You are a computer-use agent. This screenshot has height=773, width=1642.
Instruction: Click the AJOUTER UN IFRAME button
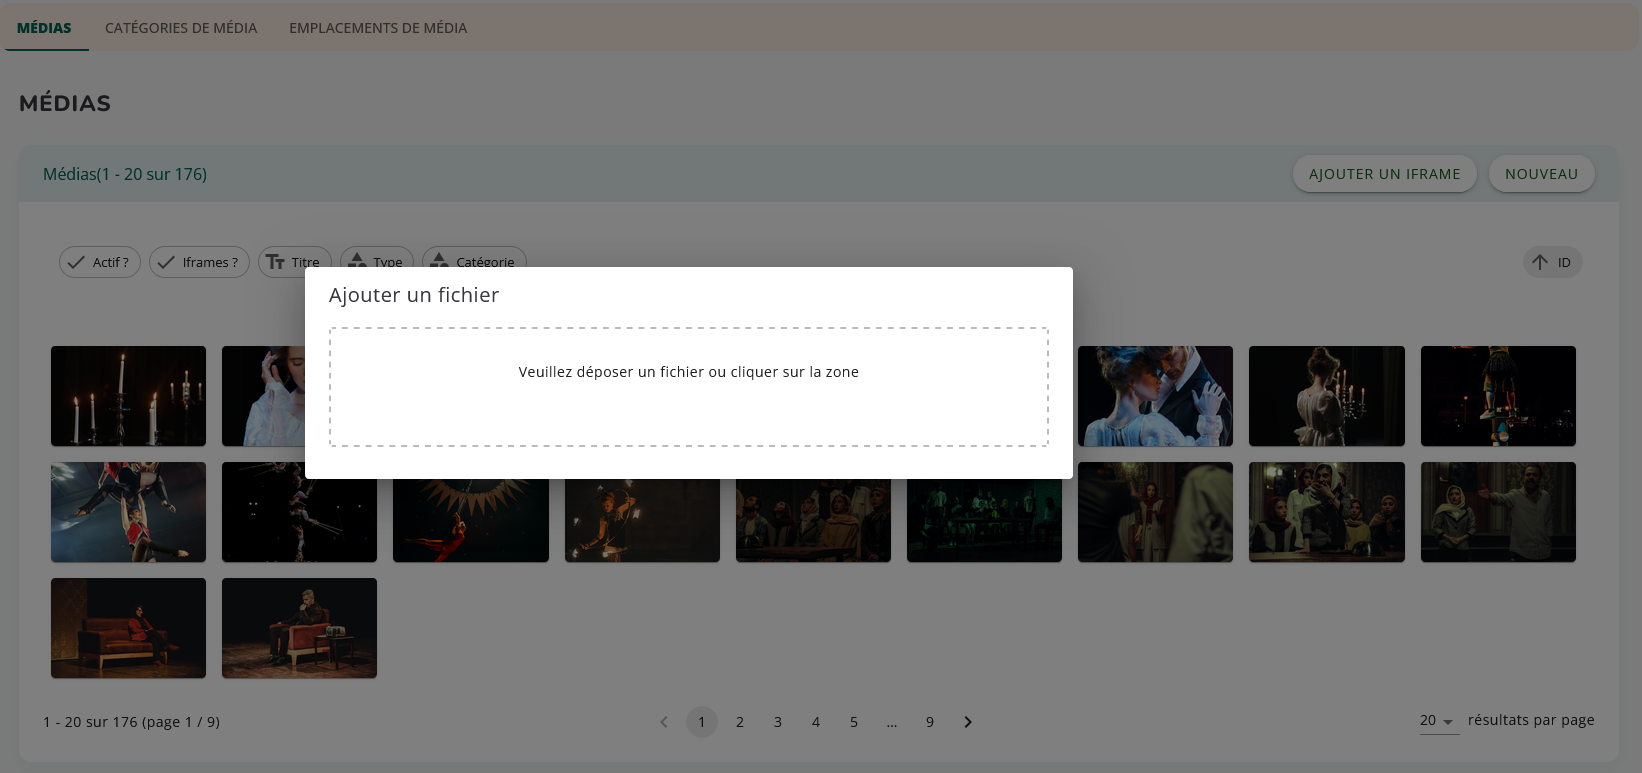tap(1384, 174)
